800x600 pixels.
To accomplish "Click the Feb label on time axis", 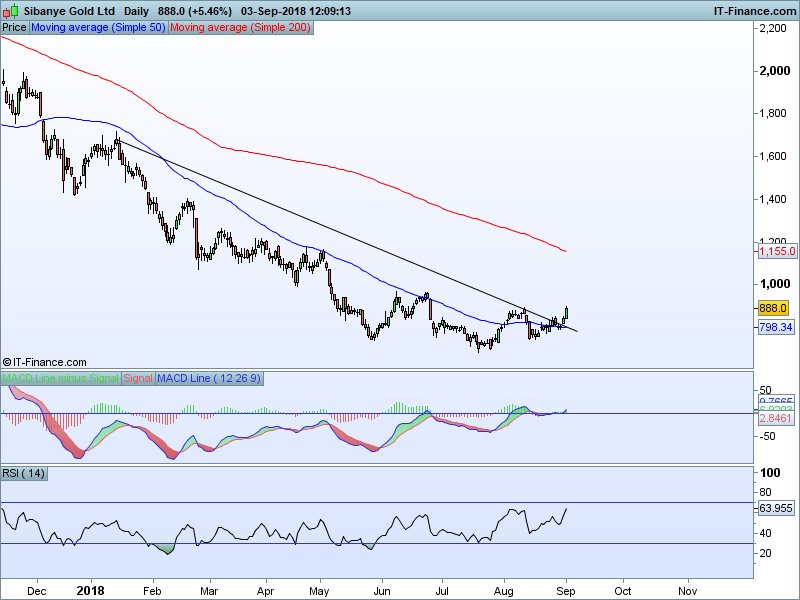I will [x=152, y=591].
